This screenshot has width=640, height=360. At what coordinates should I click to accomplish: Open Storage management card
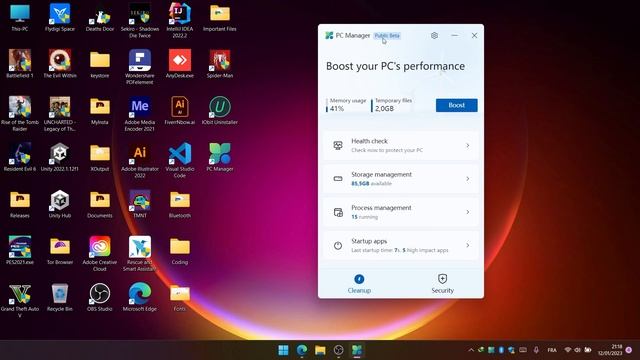click(401, 179)
